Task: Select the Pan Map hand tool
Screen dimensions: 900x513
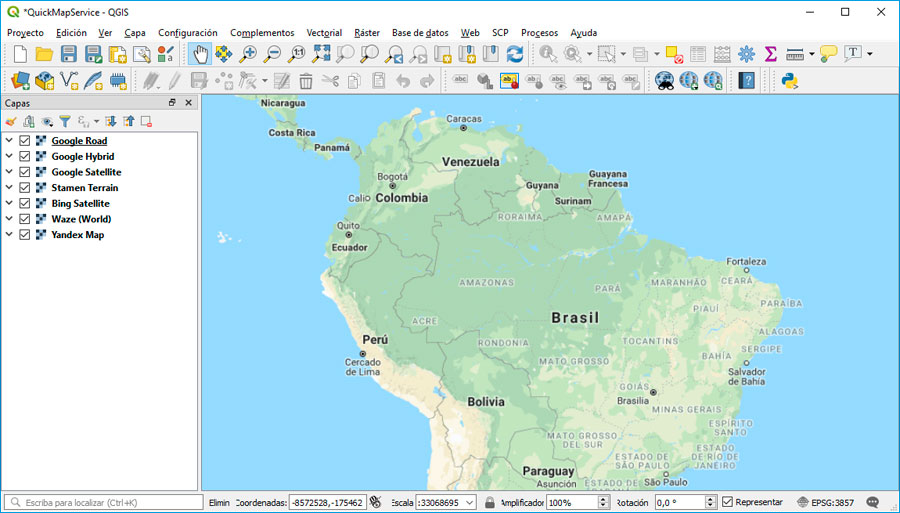Action: (x=200, y=54)
